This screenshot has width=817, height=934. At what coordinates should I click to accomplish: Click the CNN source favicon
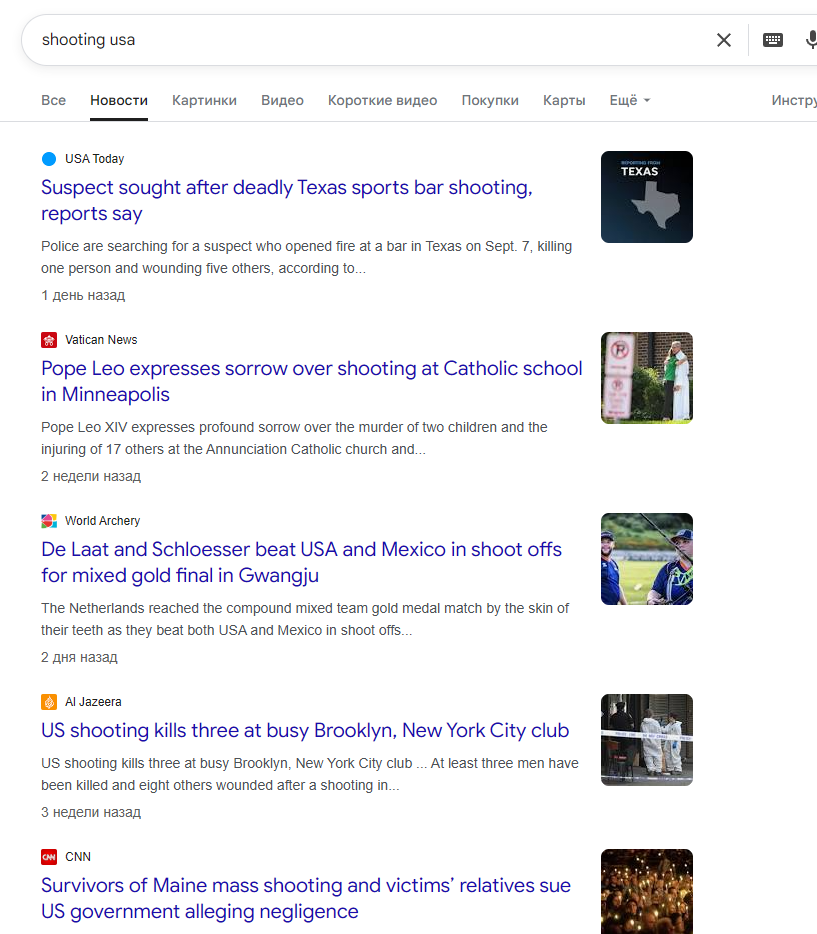point(49,857)
